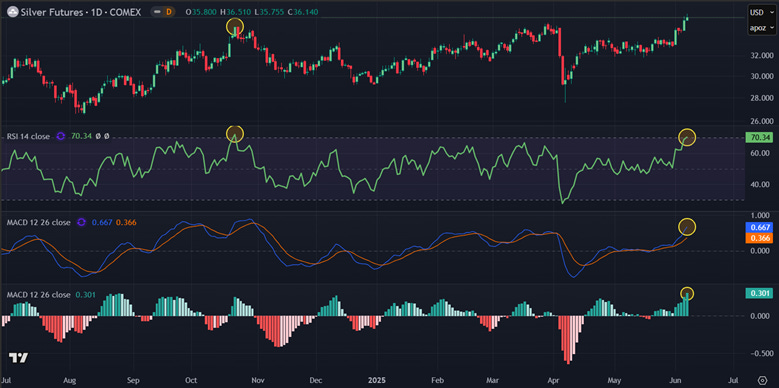Click the 32.000 price scale label

click(761, 55)
